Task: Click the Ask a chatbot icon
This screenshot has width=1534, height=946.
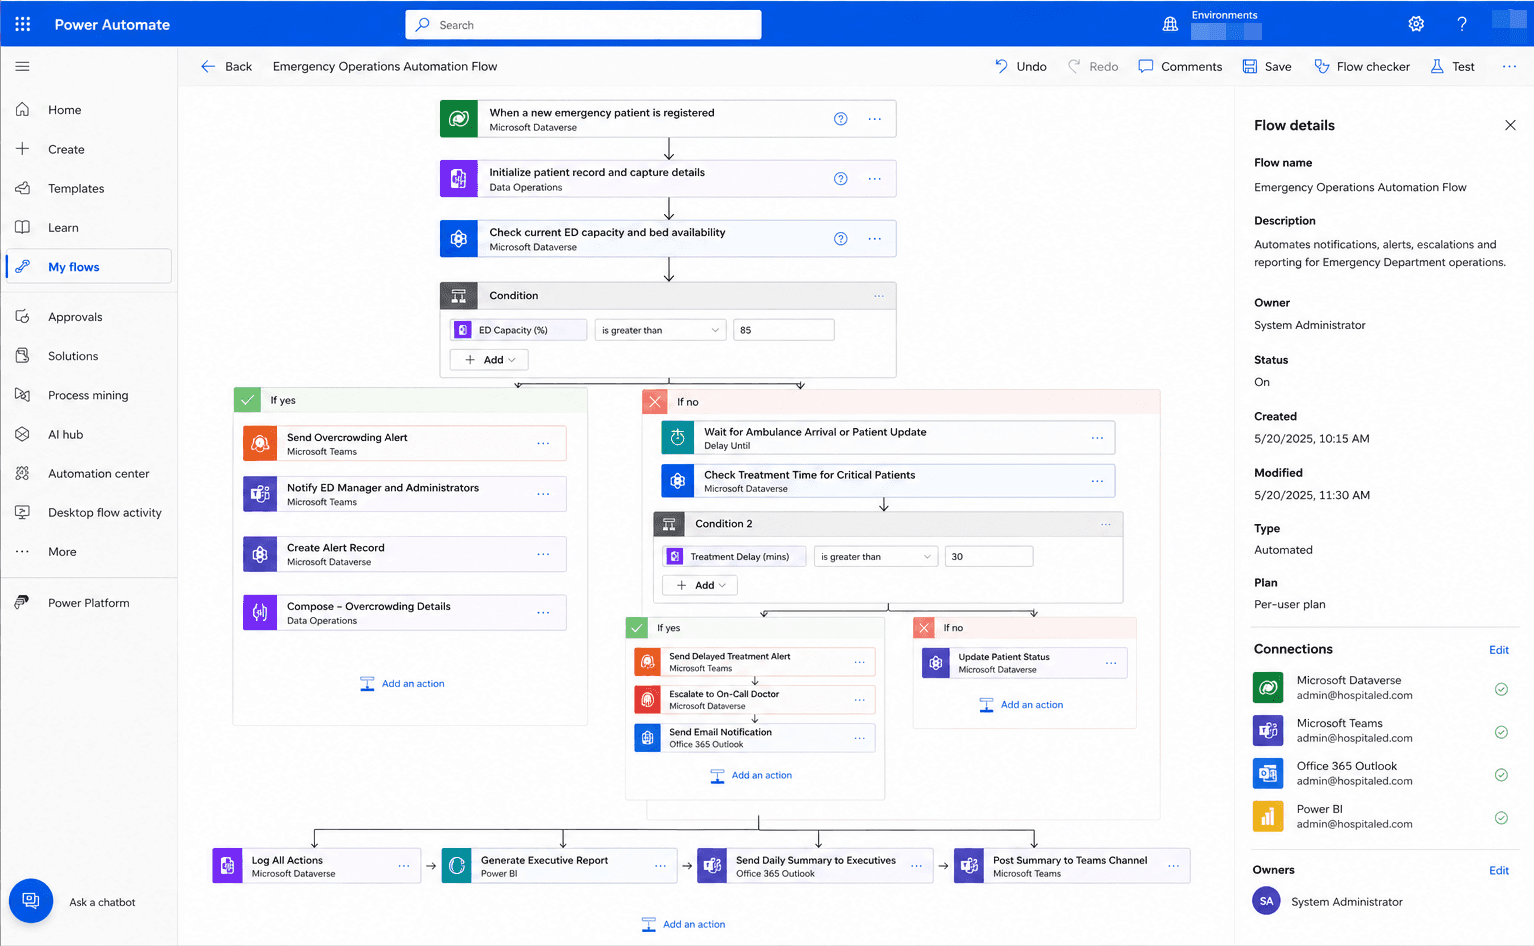Action: (31, 901)
